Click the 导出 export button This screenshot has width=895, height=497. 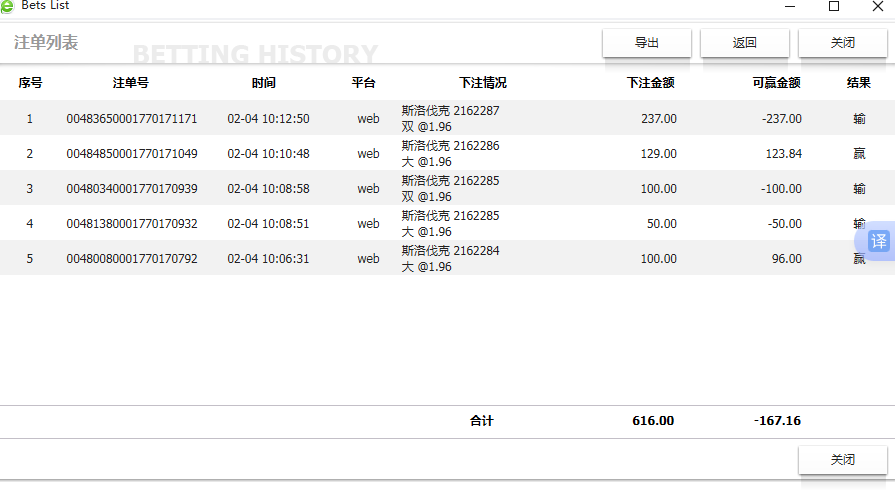(647, 43)
